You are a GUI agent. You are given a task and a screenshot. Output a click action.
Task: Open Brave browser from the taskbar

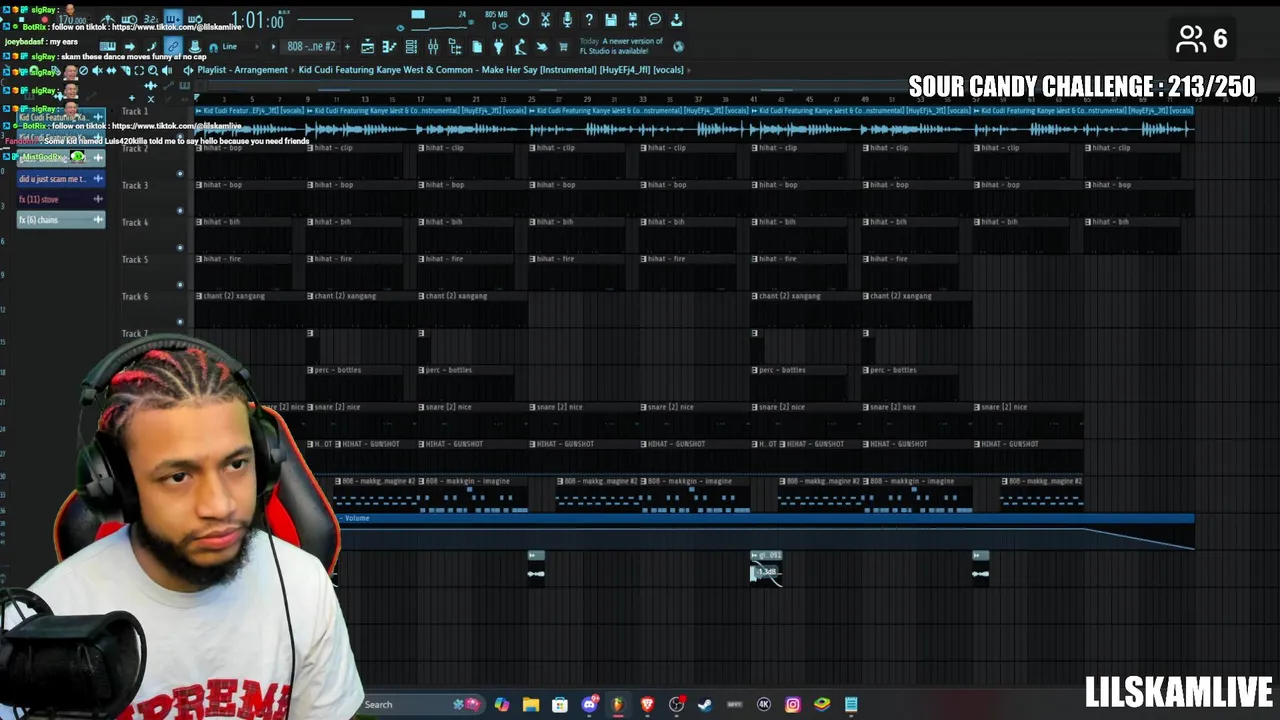[x=647, y=704]
